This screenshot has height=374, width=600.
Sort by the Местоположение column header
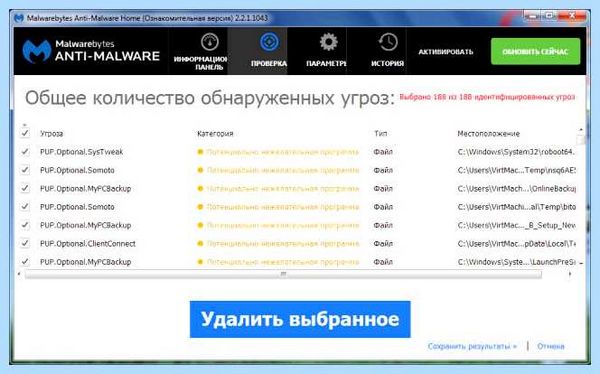[x=488, y=134]
